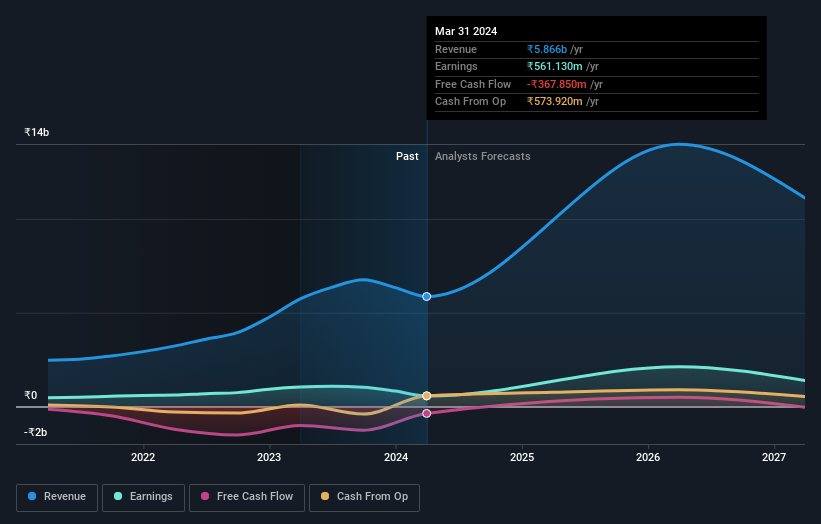The image size is (821, 524).
Task: Click the -₹2b y-axis label
Action: tap(36, 432)
